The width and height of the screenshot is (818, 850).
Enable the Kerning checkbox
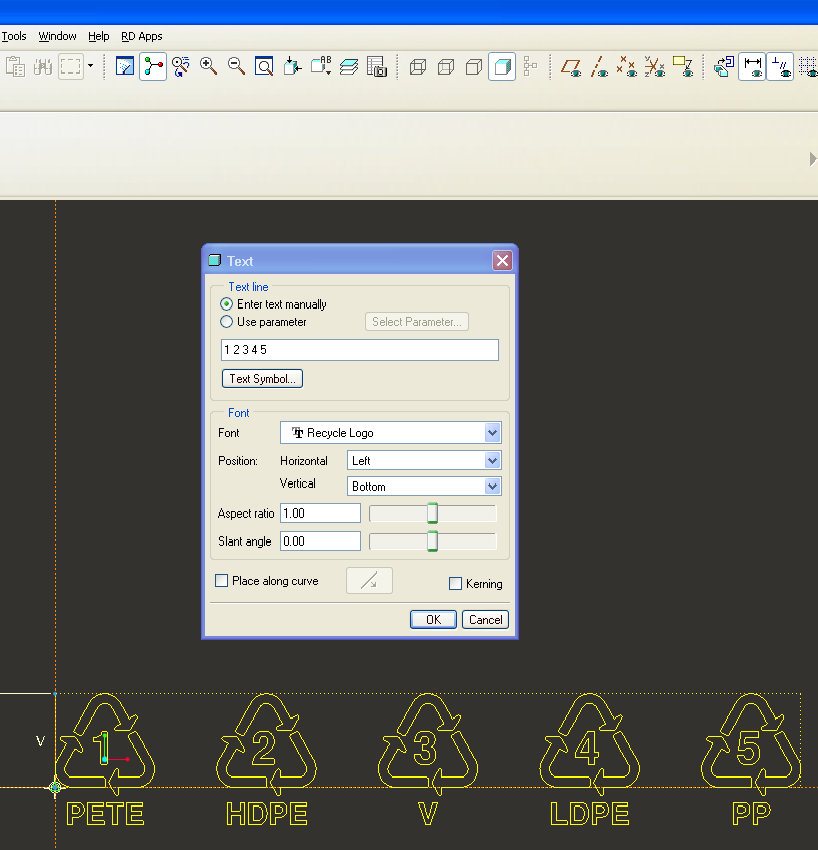coord(455,583)
